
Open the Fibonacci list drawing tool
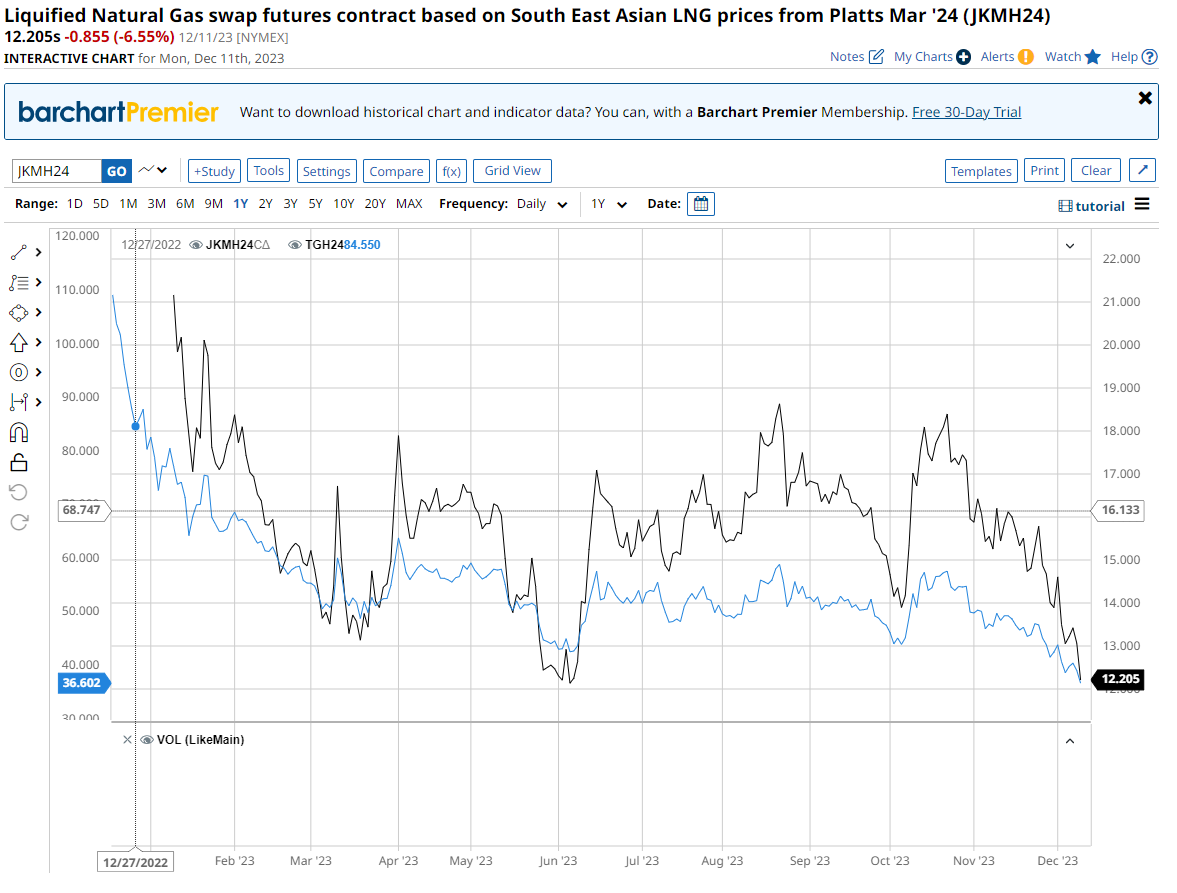click(19, 283)
